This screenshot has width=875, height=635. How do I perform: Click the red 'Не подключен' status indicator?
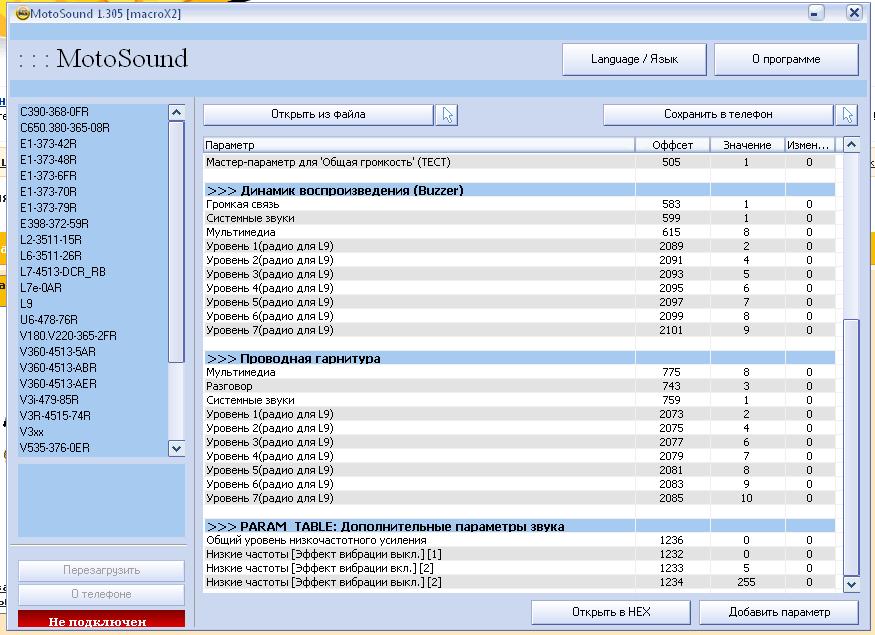[x=102, y=620]
